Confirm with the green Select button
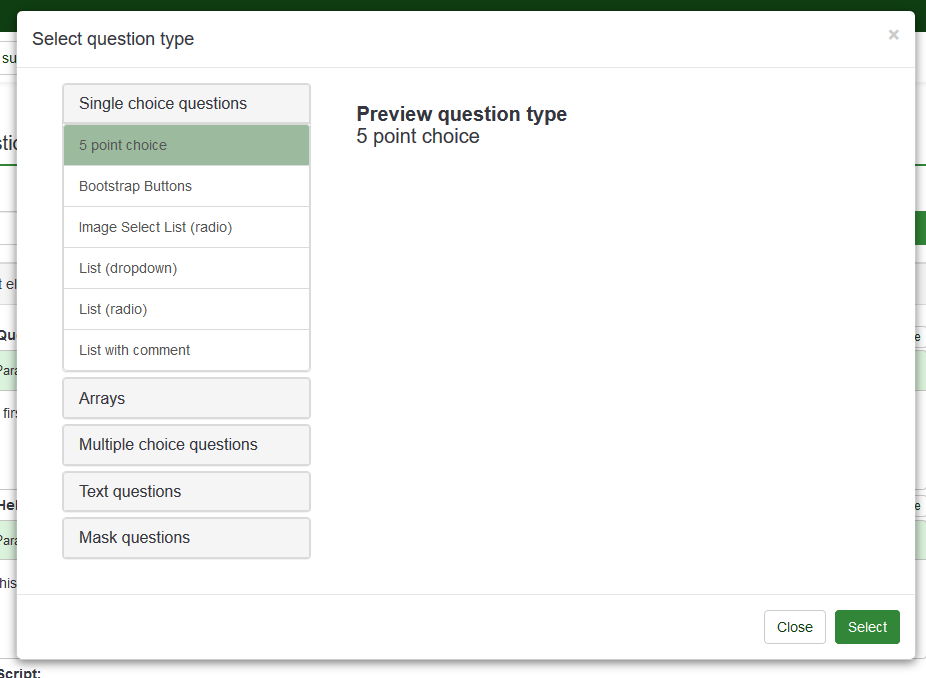This screenshot has height=678, width=926. click(867, 627)
